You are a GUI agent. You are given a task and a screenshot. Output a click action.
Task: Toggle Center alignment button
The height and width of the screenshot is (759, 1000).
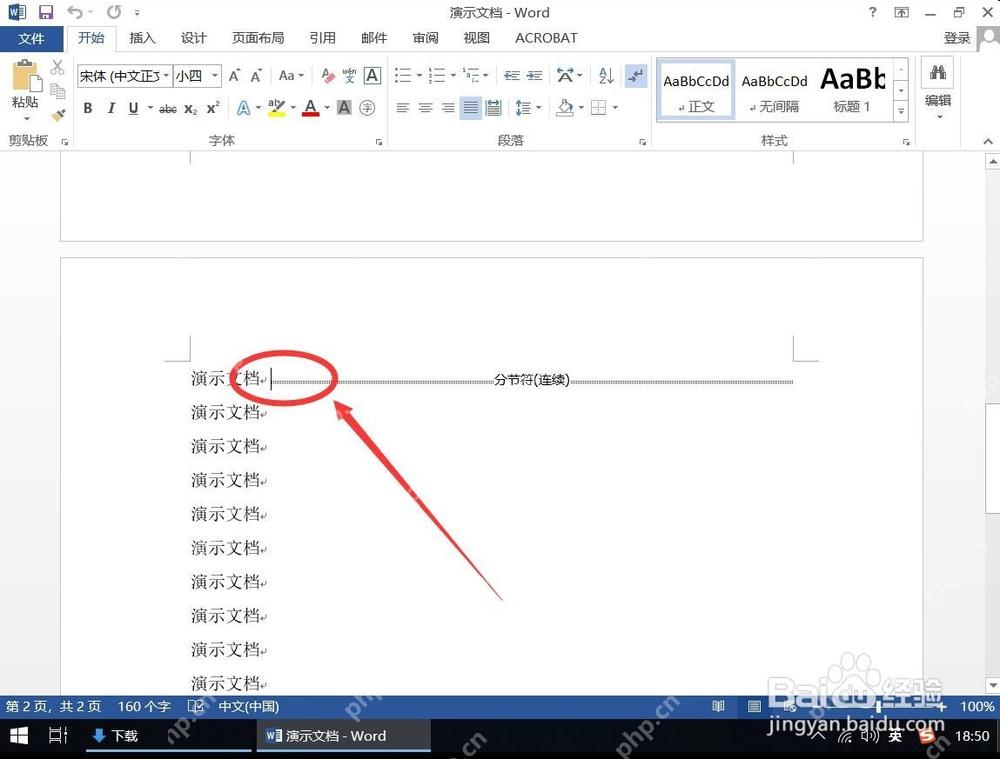point(425,108)
